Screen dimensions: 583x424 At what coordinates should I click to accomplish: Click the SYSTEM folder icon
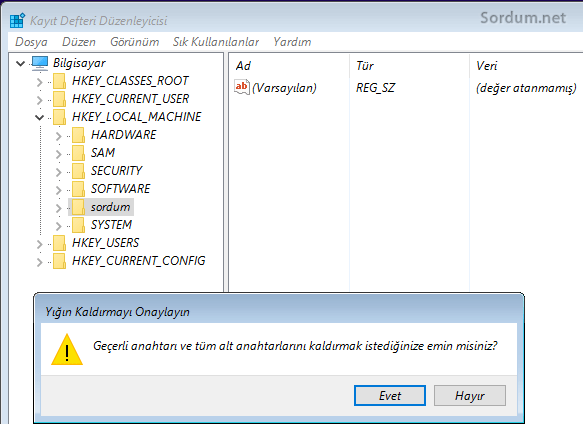(x=78, y=225)
